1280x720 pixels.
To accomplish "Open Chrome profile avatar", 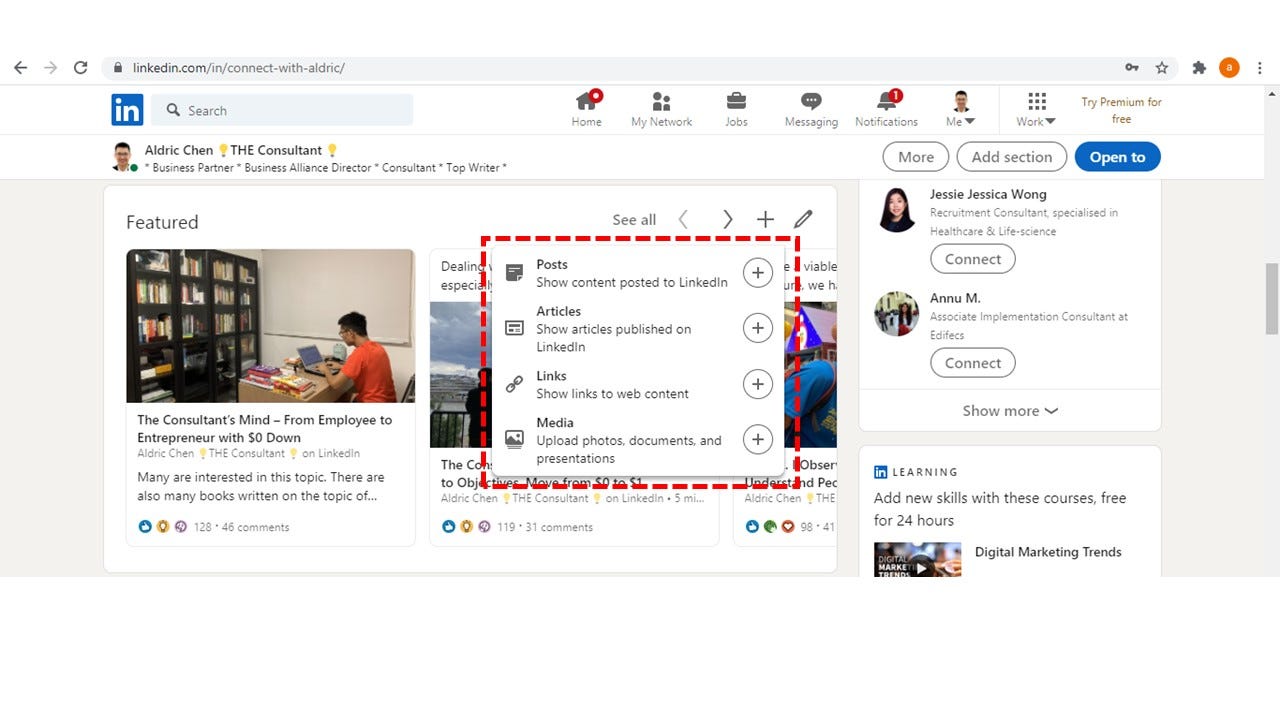I will click(1229, 68).
